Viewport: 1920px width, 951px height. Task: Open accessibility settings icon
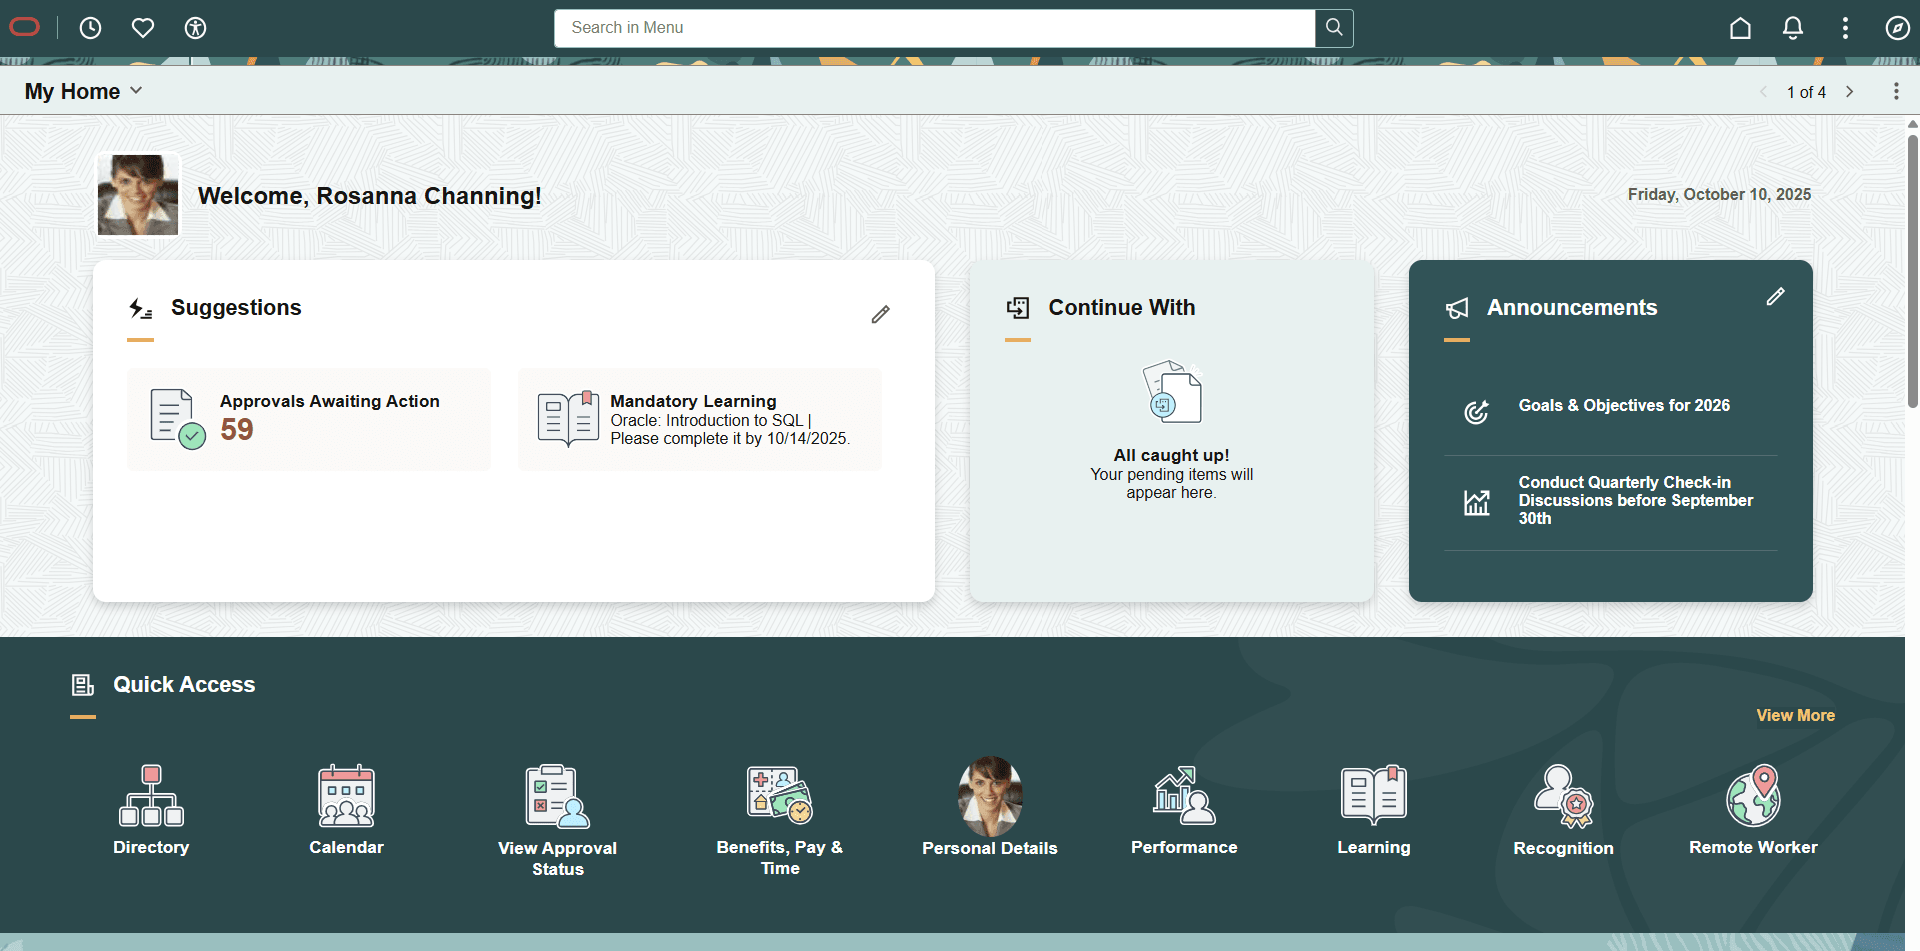pyautogui.click(x=196, y=28)
